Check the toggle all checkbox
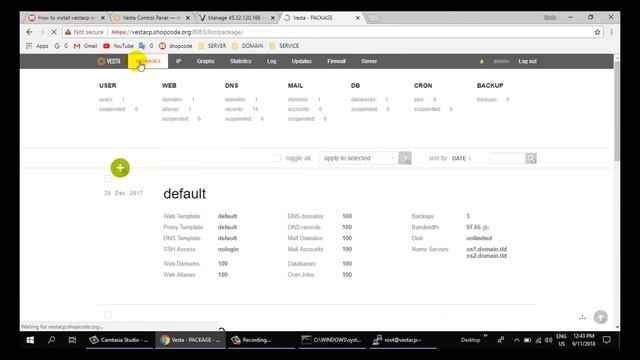 tap(278, 158)
